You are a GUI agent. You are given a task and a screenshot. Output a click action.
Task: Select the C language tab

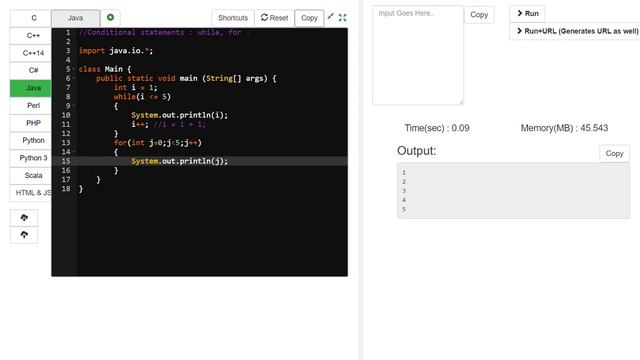[x=31, y=18]
